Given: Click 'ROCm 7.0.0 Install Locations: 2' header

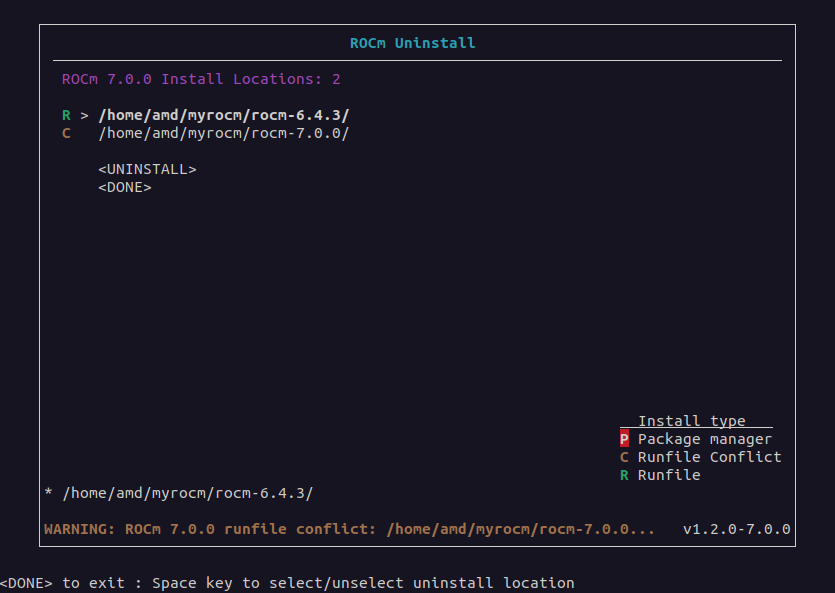Looking at the screenshot, I should 201,79.
